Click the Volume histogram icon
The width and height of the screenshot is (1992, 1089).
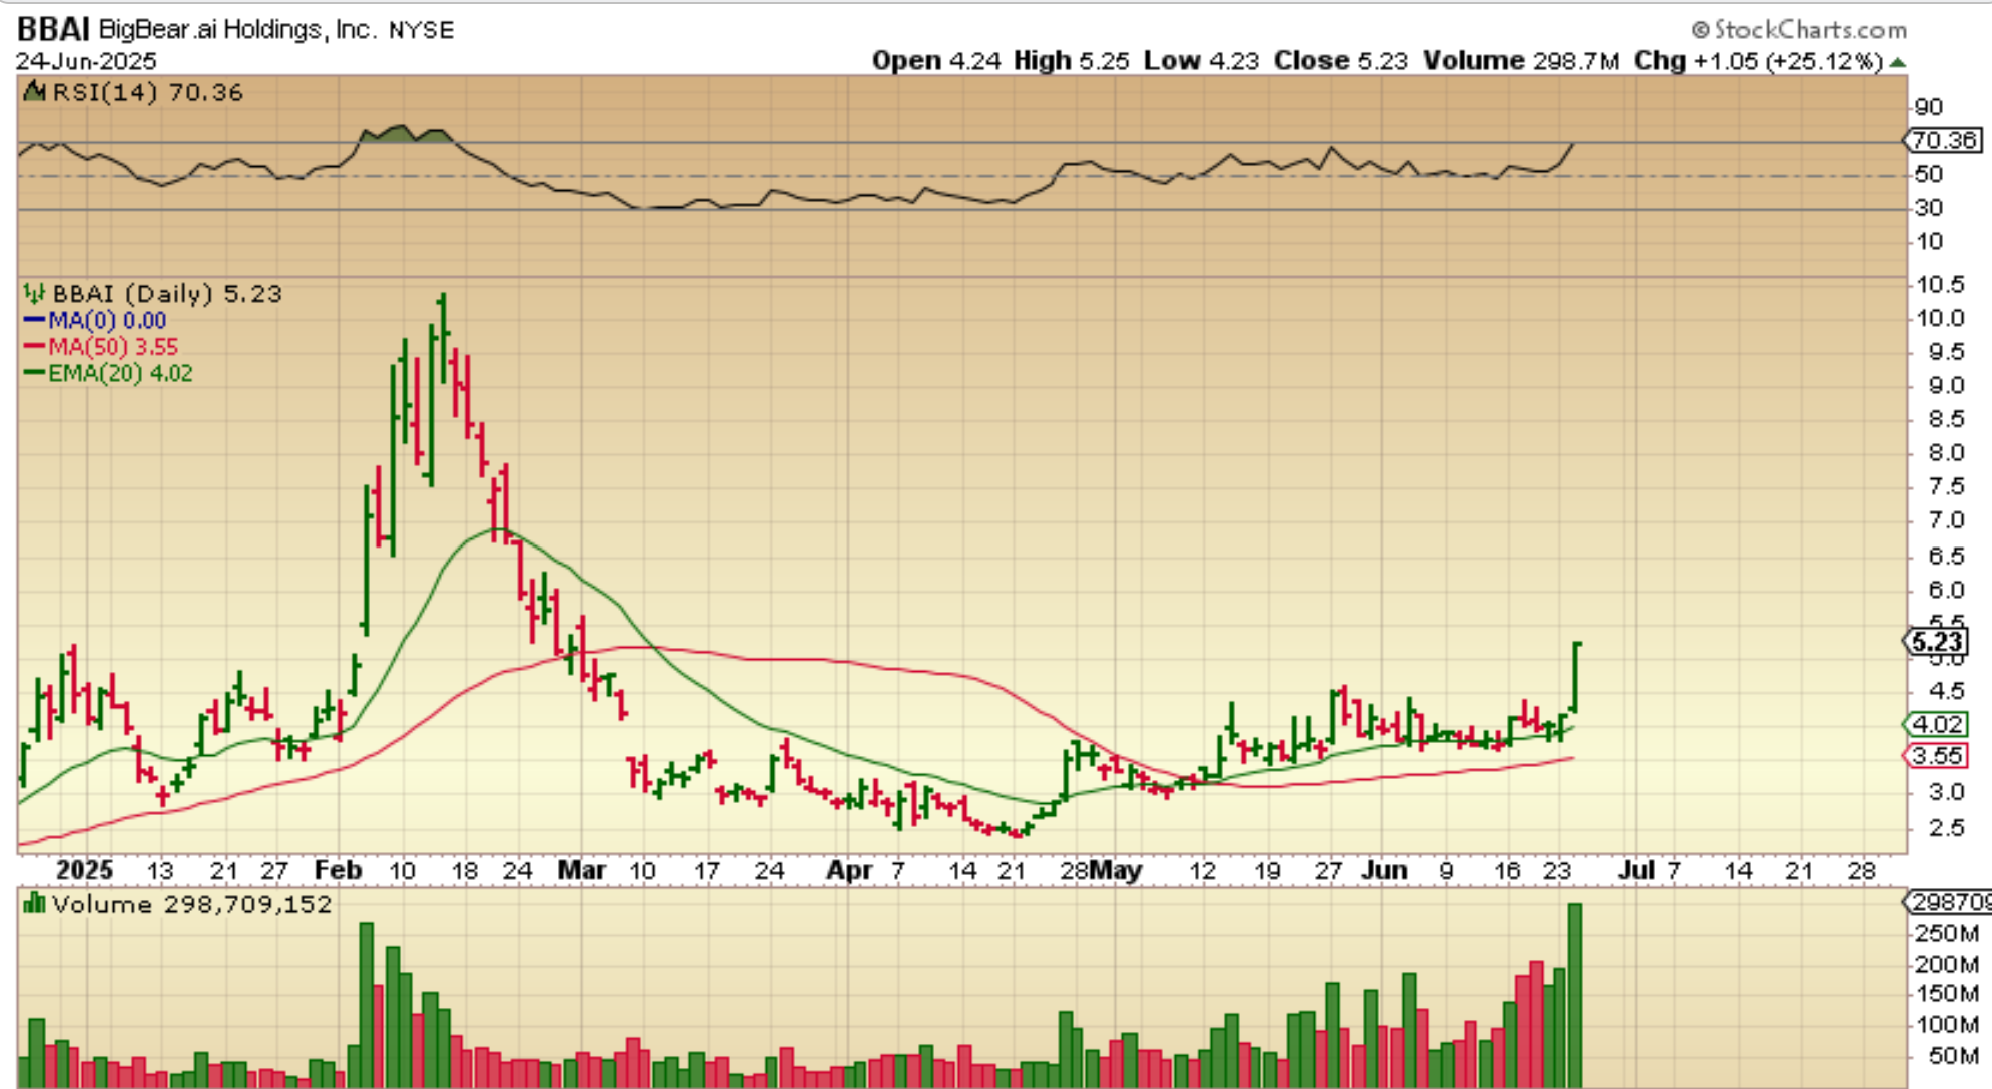pyautogui.click(x=34, y=904)
